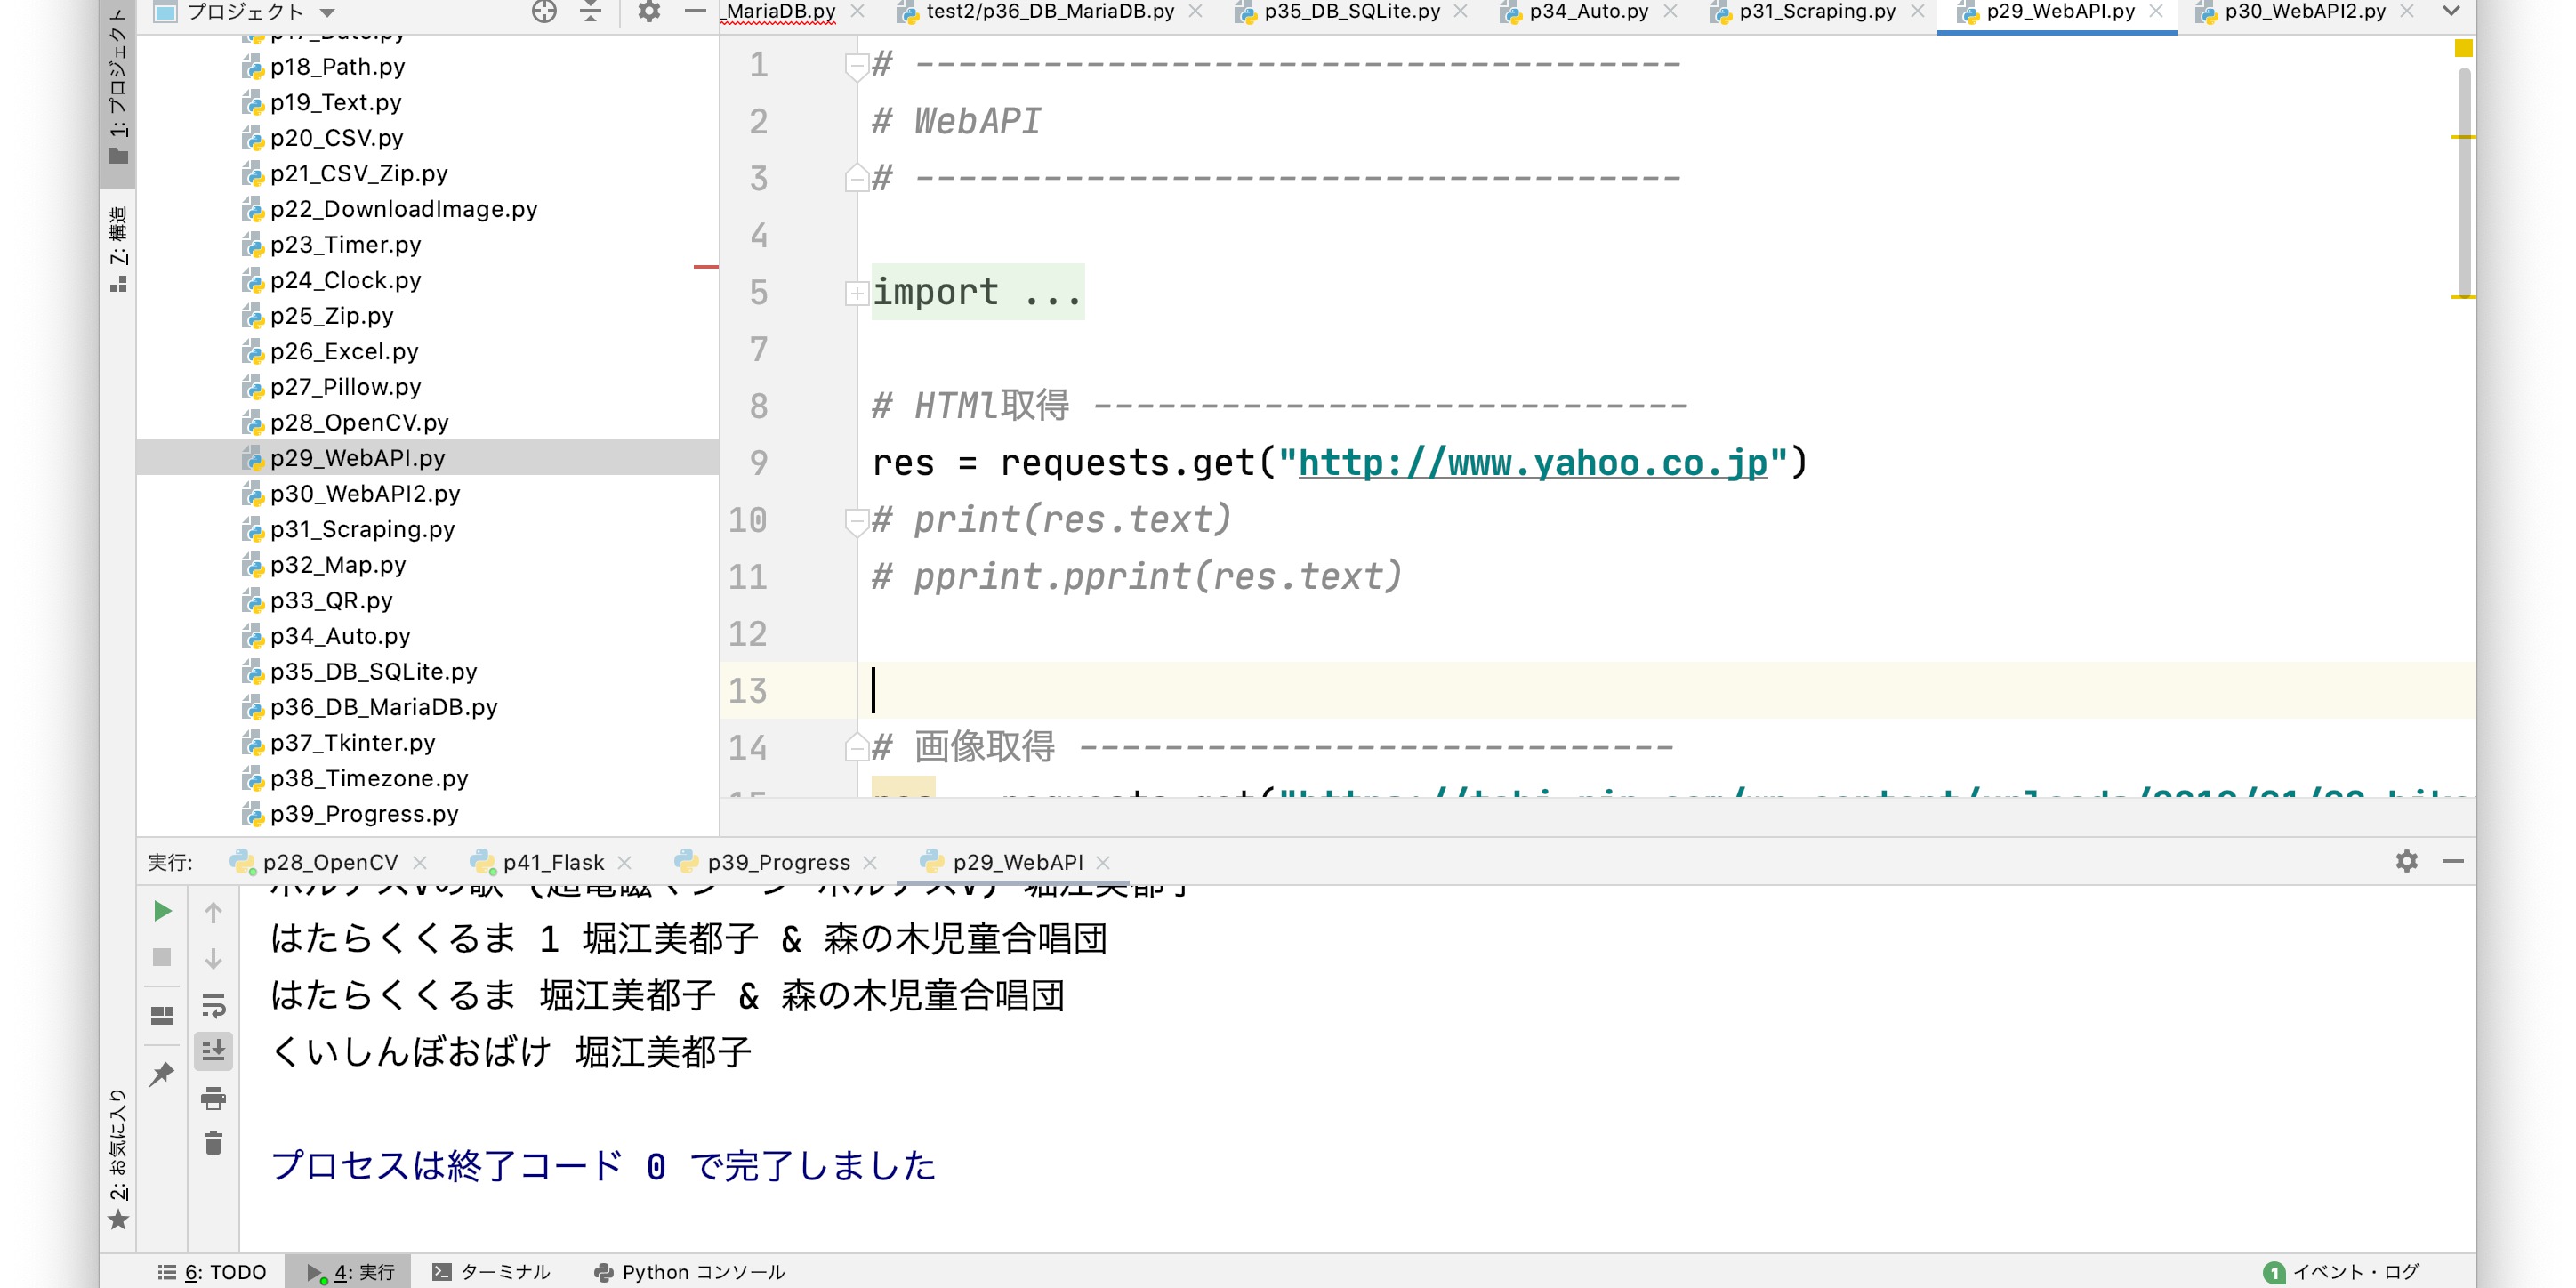Click the Pin tab pushpin icon
The width and height of the screenshot is (2576, 1288).
tap(162, 1074)
